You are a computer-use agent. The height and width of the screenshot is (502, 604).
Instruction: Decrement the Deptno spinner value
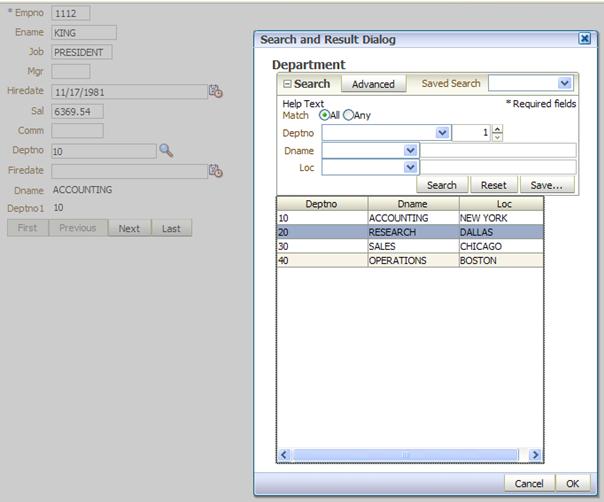[498, 137]
